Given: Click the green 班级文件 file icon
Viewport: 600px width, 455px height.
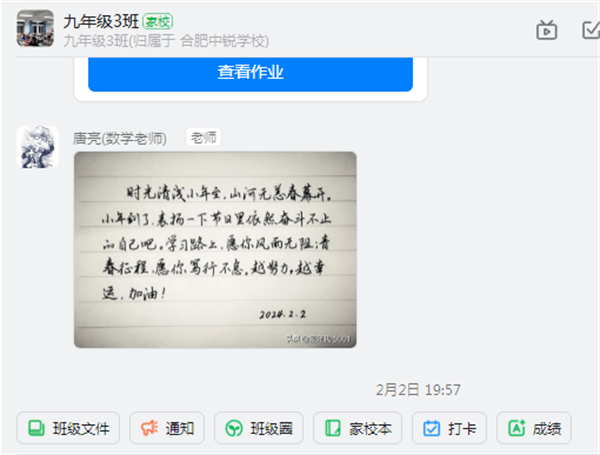Looking at the screenshot, I should (36, 428).
